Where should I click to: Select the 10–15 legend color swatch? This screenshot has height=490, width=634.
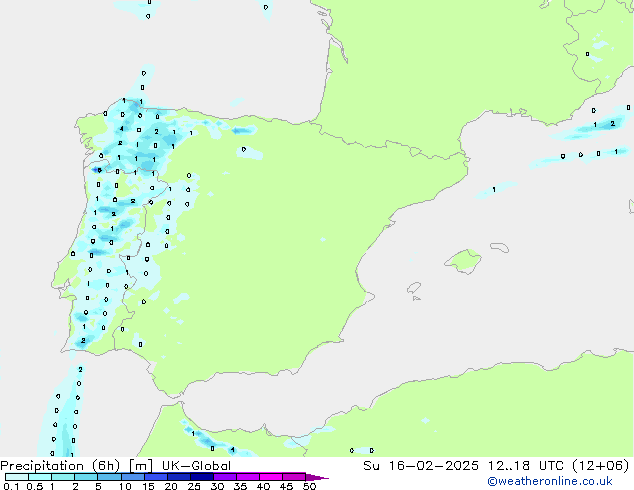133,477
